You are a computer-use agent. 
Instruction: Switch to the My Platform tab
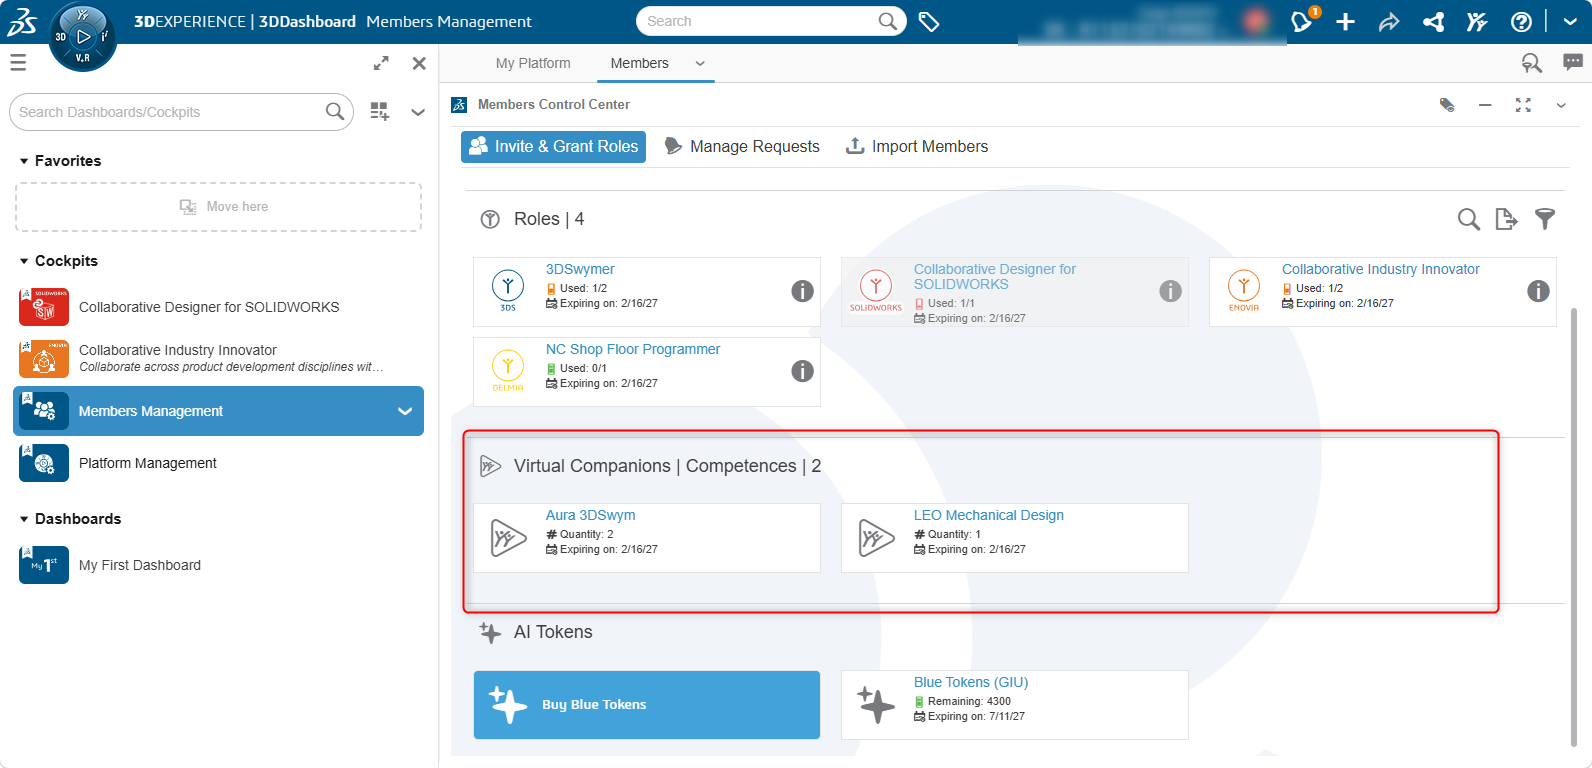coord(533,63)
